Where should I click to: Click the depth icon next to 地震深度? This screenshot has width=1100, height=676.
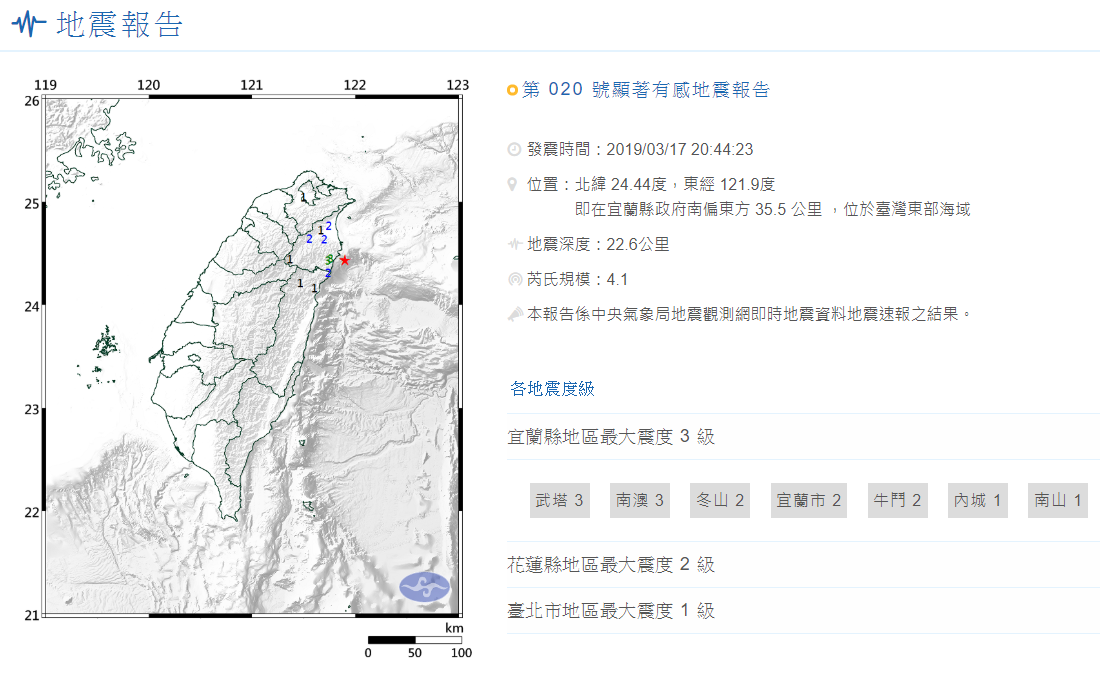(x=514, y=244)
